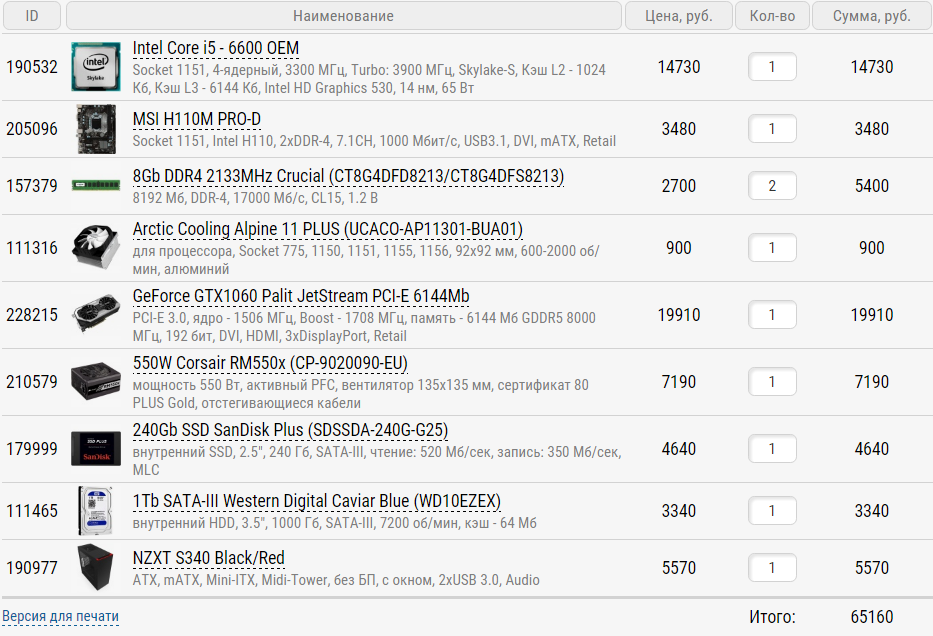Open 240Gb SSD SanDisk Plus link
Image resolution: width=933 pixels, height=636 pixels.
click(290, 430)
